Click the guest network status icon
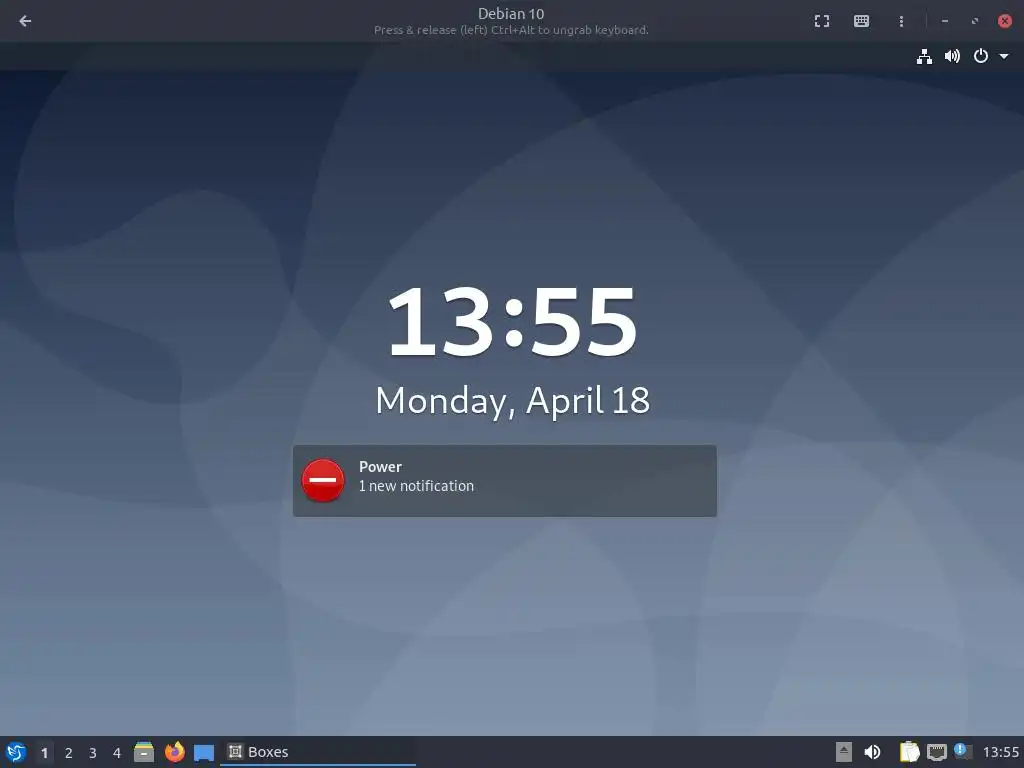This screenshot has height=768, width=1024. coord(924,56)
